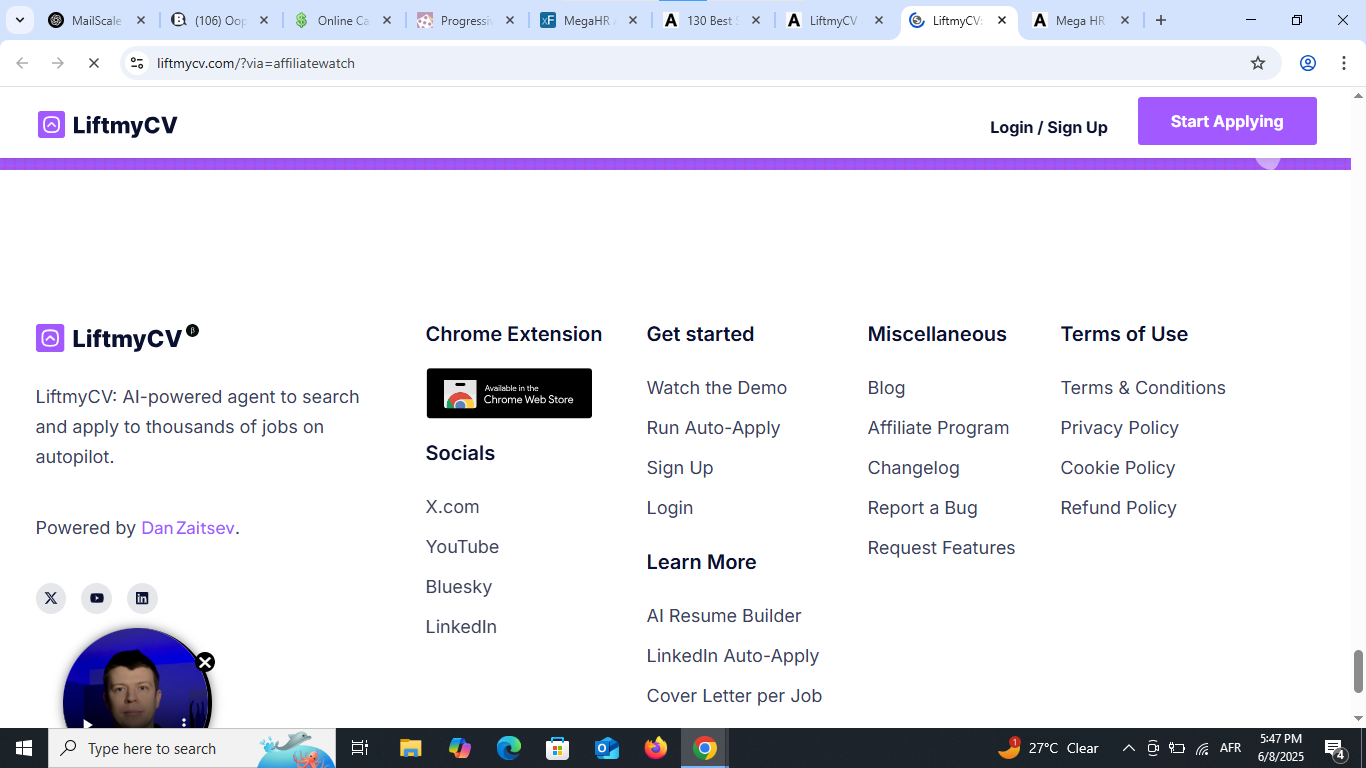
Task: Go back to previous page
Action: coord(22,63)
